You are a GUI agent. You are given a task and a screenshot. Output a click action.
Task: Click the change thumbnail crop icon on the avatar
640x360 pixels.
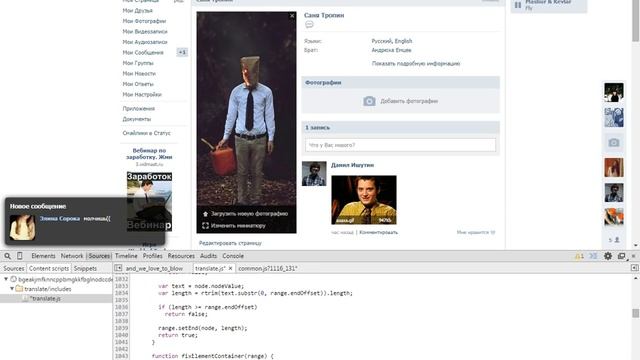click(205, 225)
